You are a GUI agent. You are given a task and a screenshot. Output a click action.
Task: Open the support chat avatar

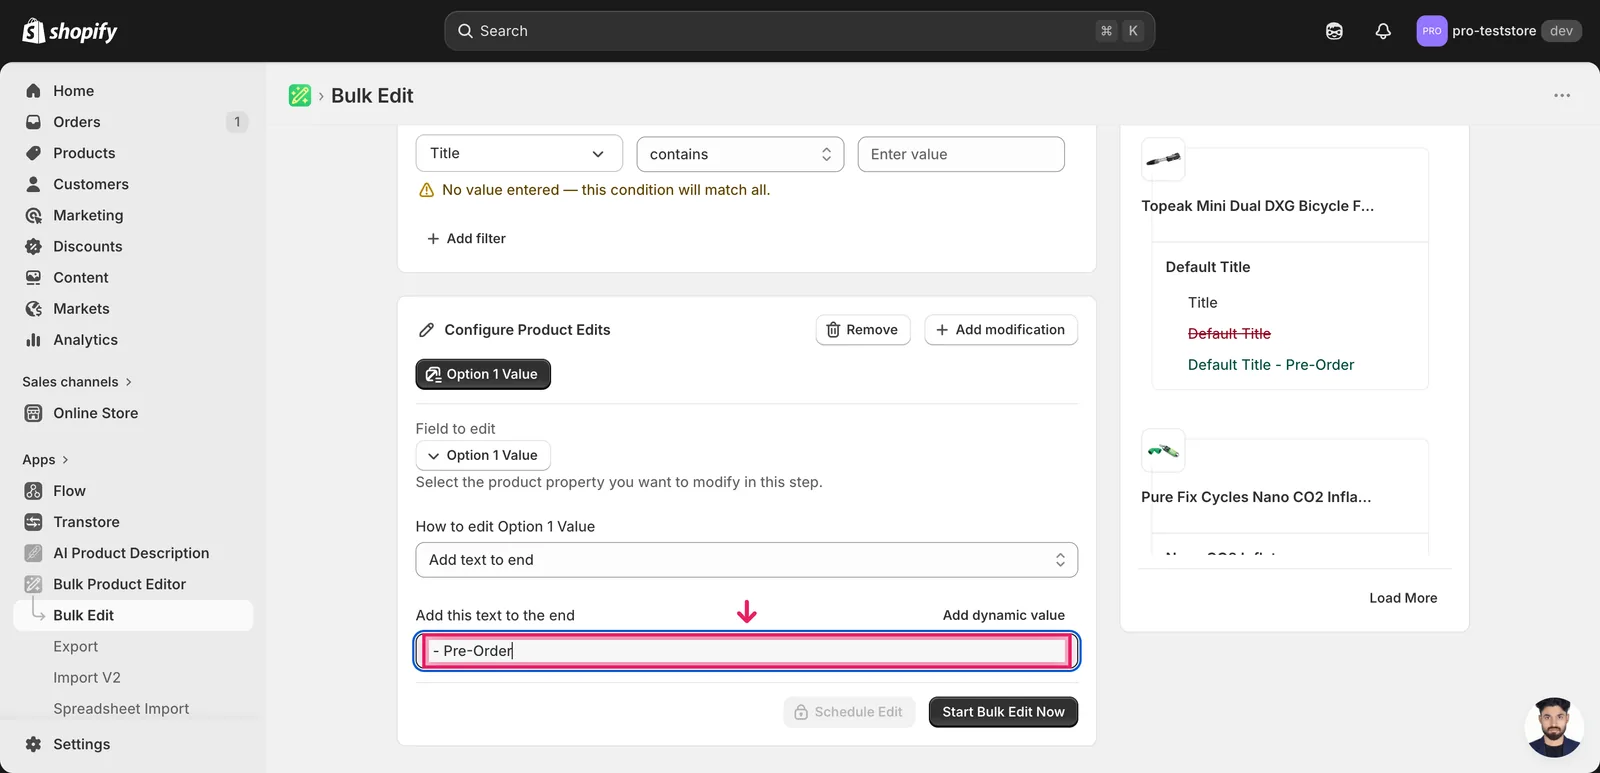1554,727
